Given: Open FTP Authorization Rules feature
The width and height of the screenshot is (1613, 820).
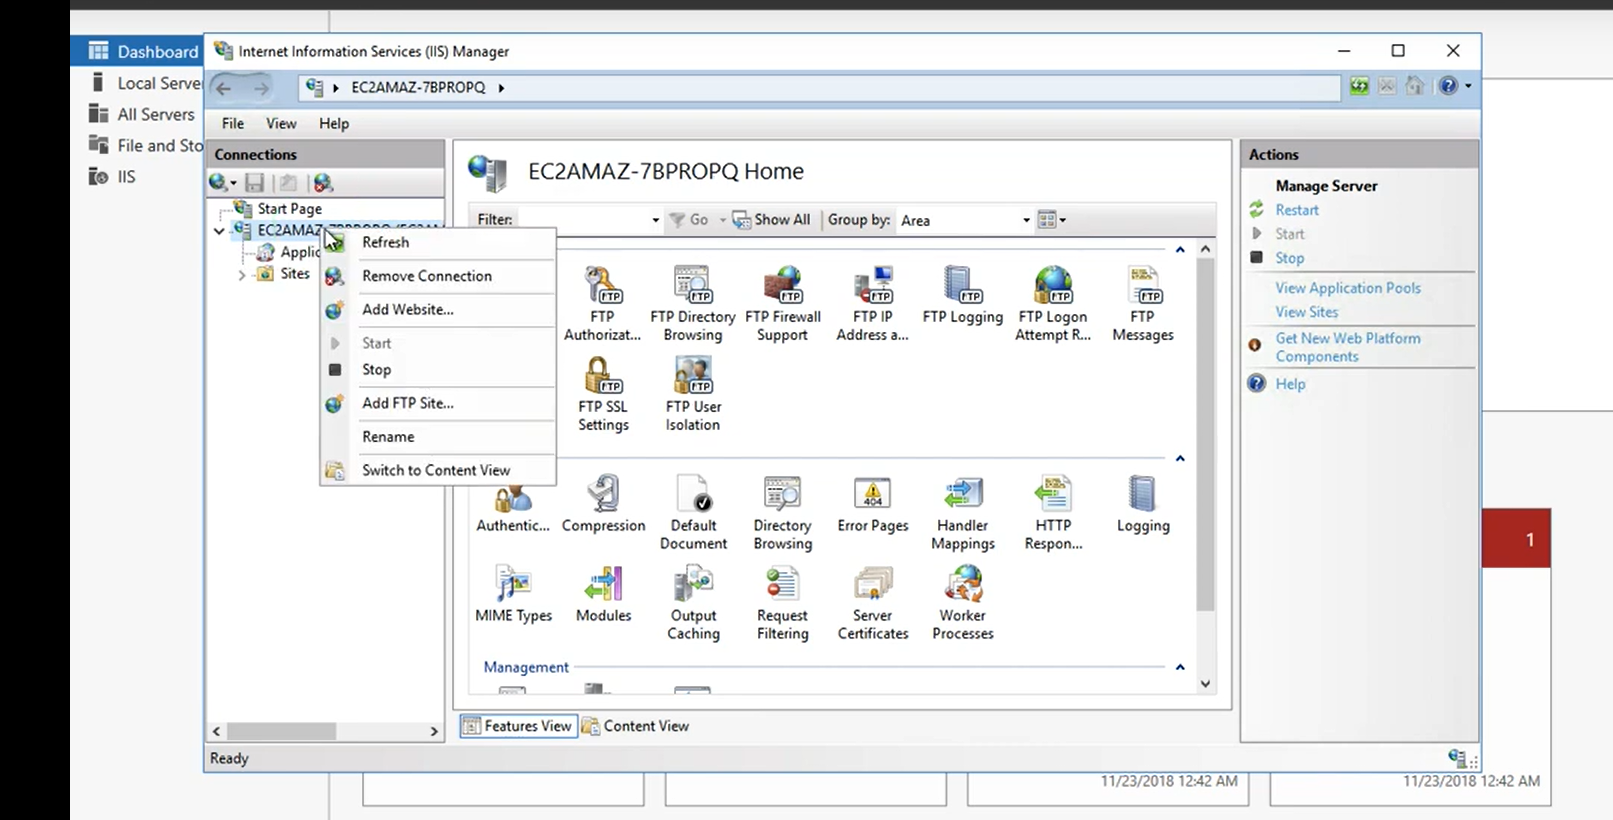Looking at the screenshot, I should coord(602,304).
